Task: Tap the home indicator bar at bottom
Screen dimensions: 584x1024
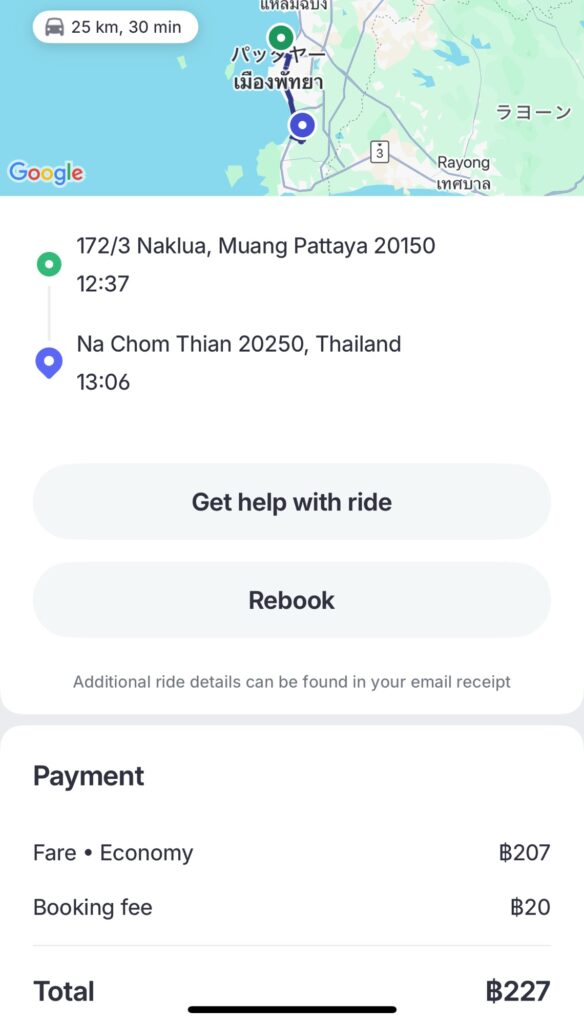Action: click(292, 1010)
